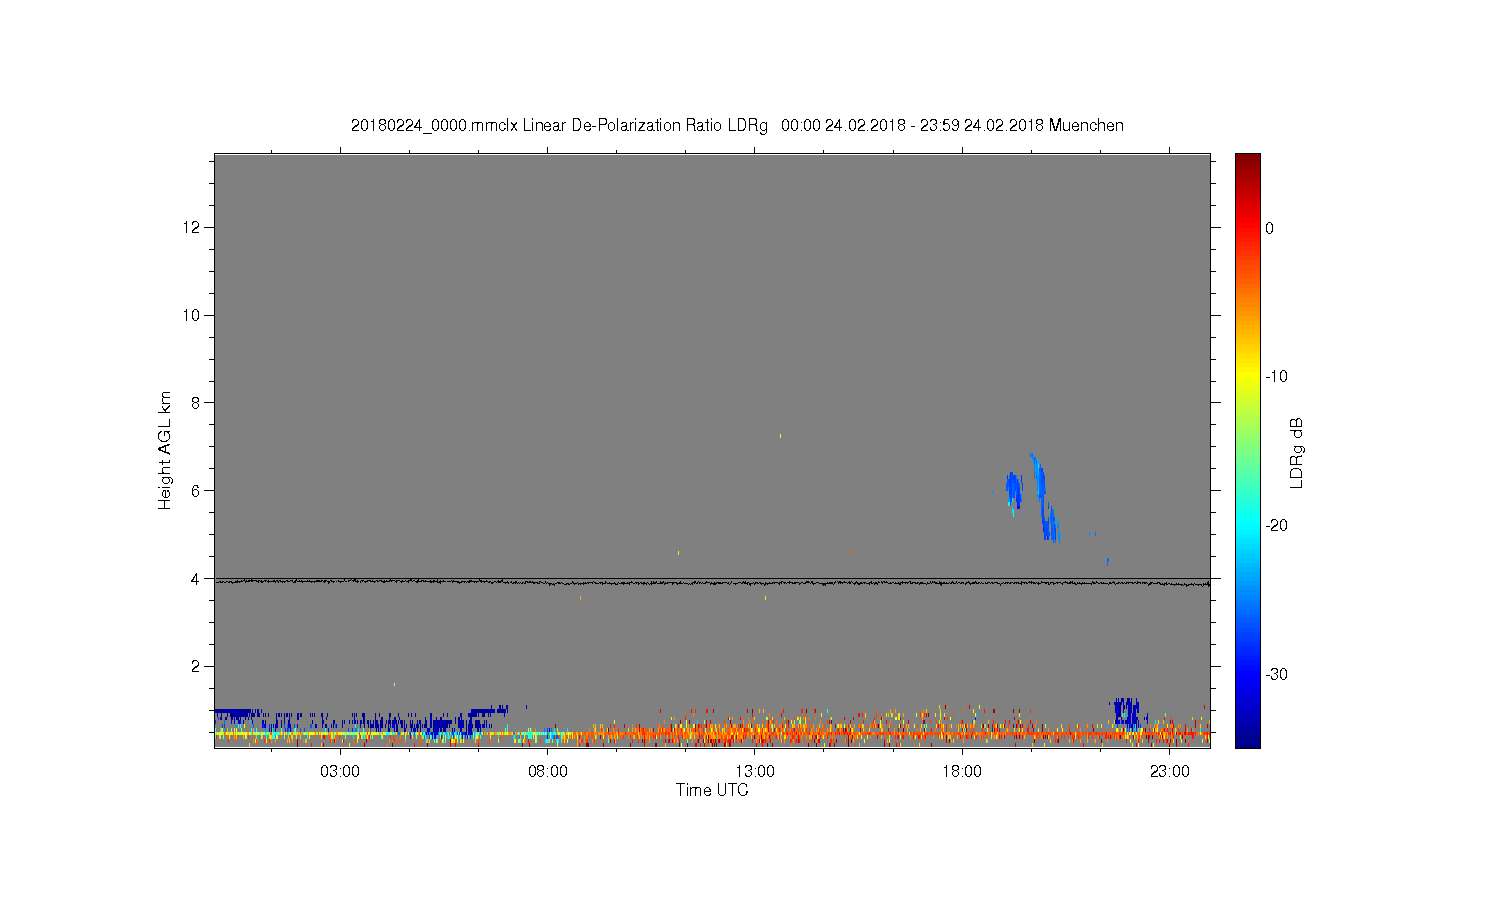This screenshot has height=900, width=1500.
Task: Click the height label '4' on the y-axis
Action: click(197, 578)
